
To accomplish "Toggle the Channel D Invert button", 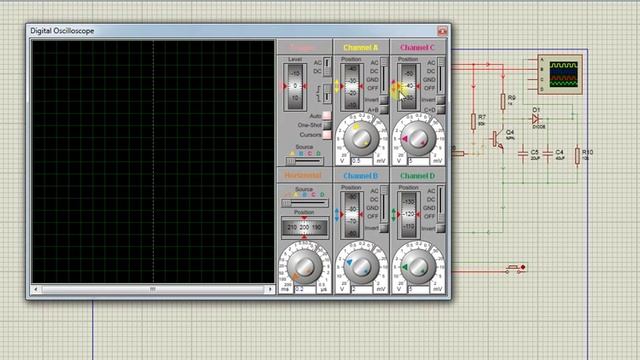I will 441,229.
